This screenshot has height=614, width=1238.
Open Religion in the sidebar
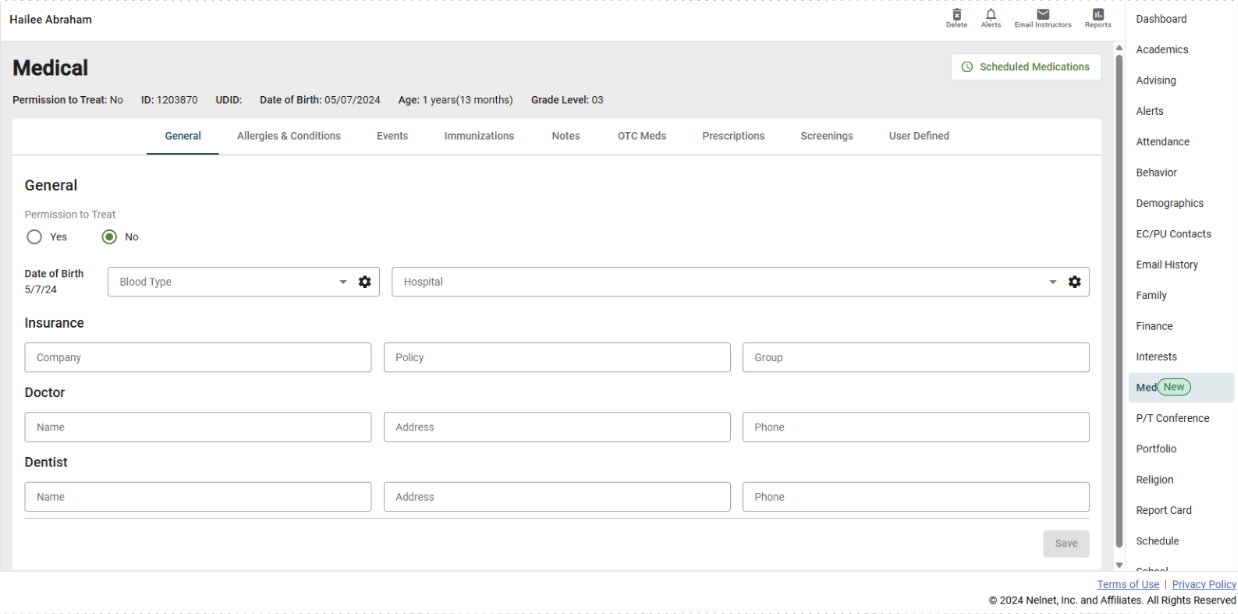[1155, 480]
